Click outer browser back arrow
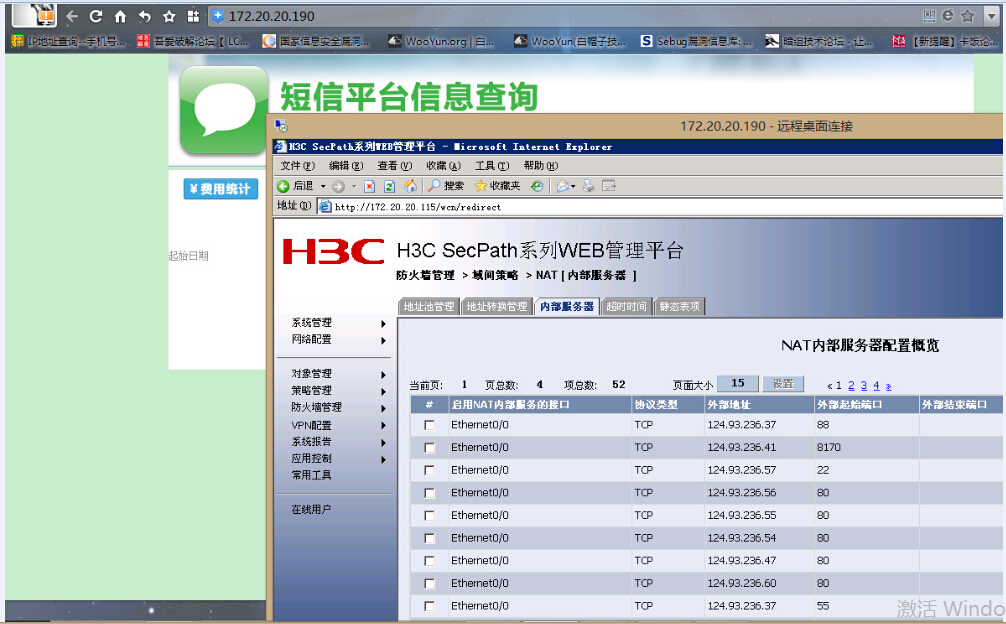 click(x=72, y=16)
